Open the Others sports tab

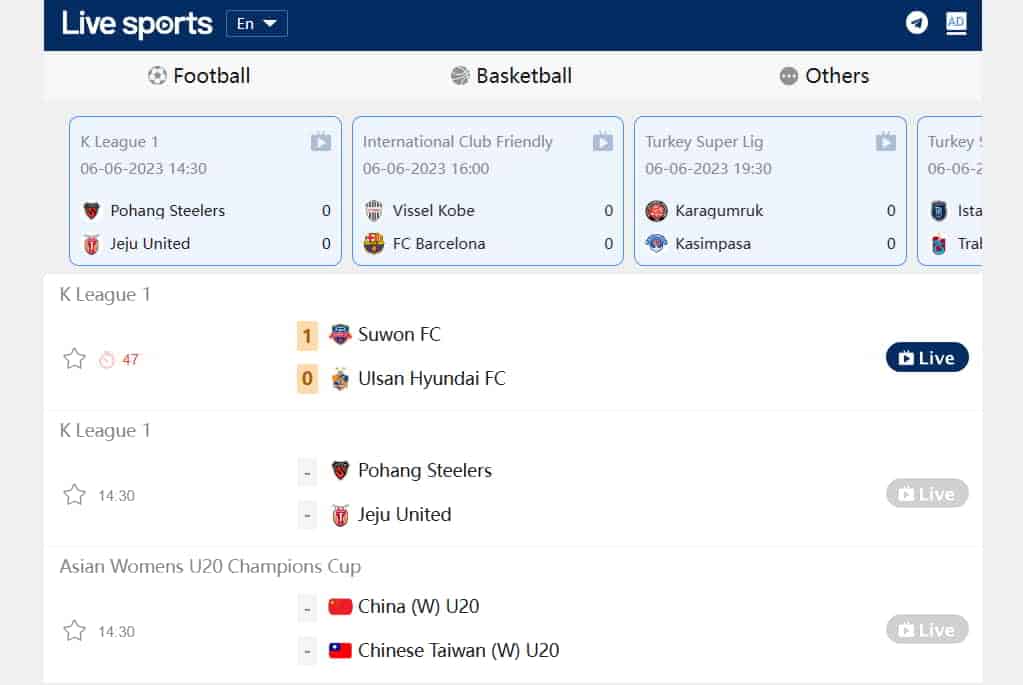coord(824,76)
